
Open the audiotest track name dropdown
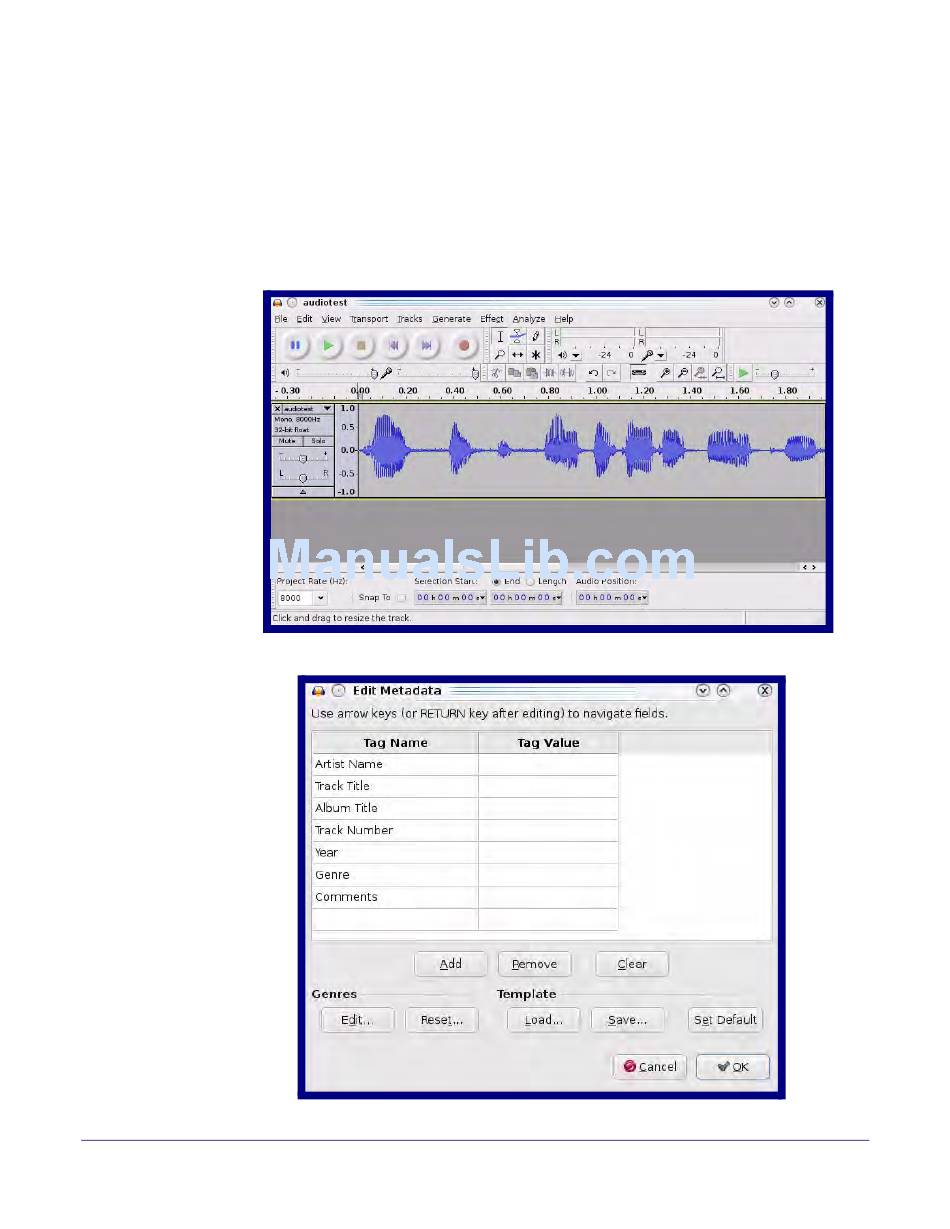click(327, 409)
